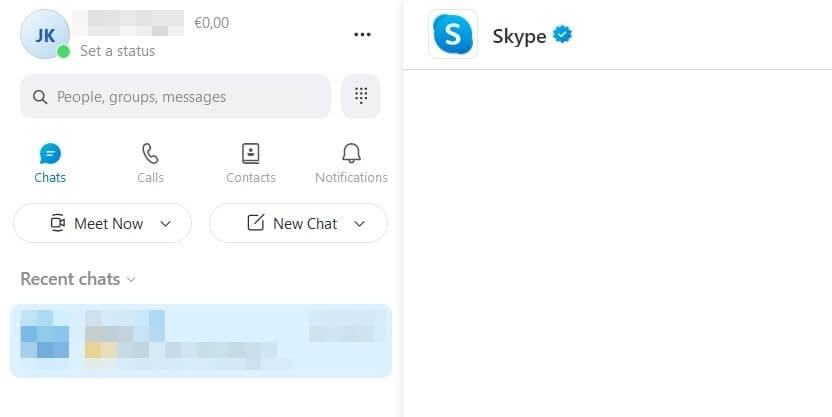This screenshot has height=417, width=832.
Task: Expand the New Chat dropdown arrow
Action: click(359, 224)
